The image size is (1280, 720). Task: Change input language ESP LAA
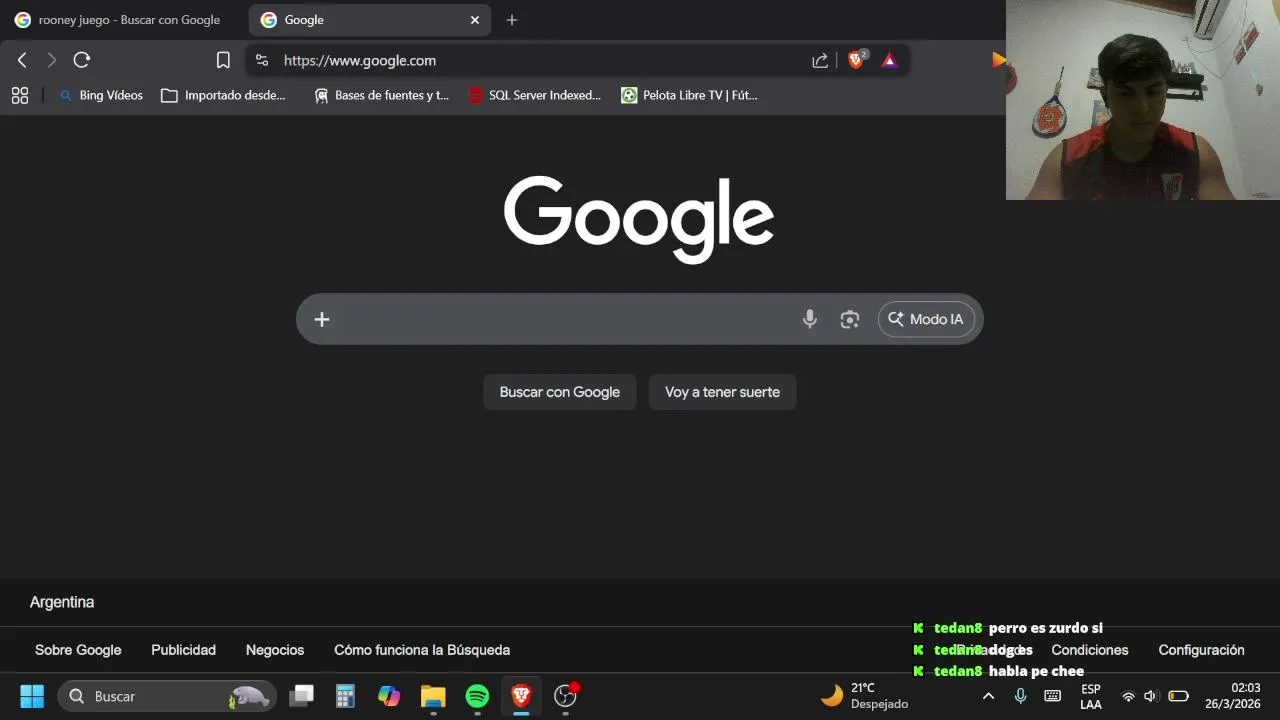coord(1091,696)
